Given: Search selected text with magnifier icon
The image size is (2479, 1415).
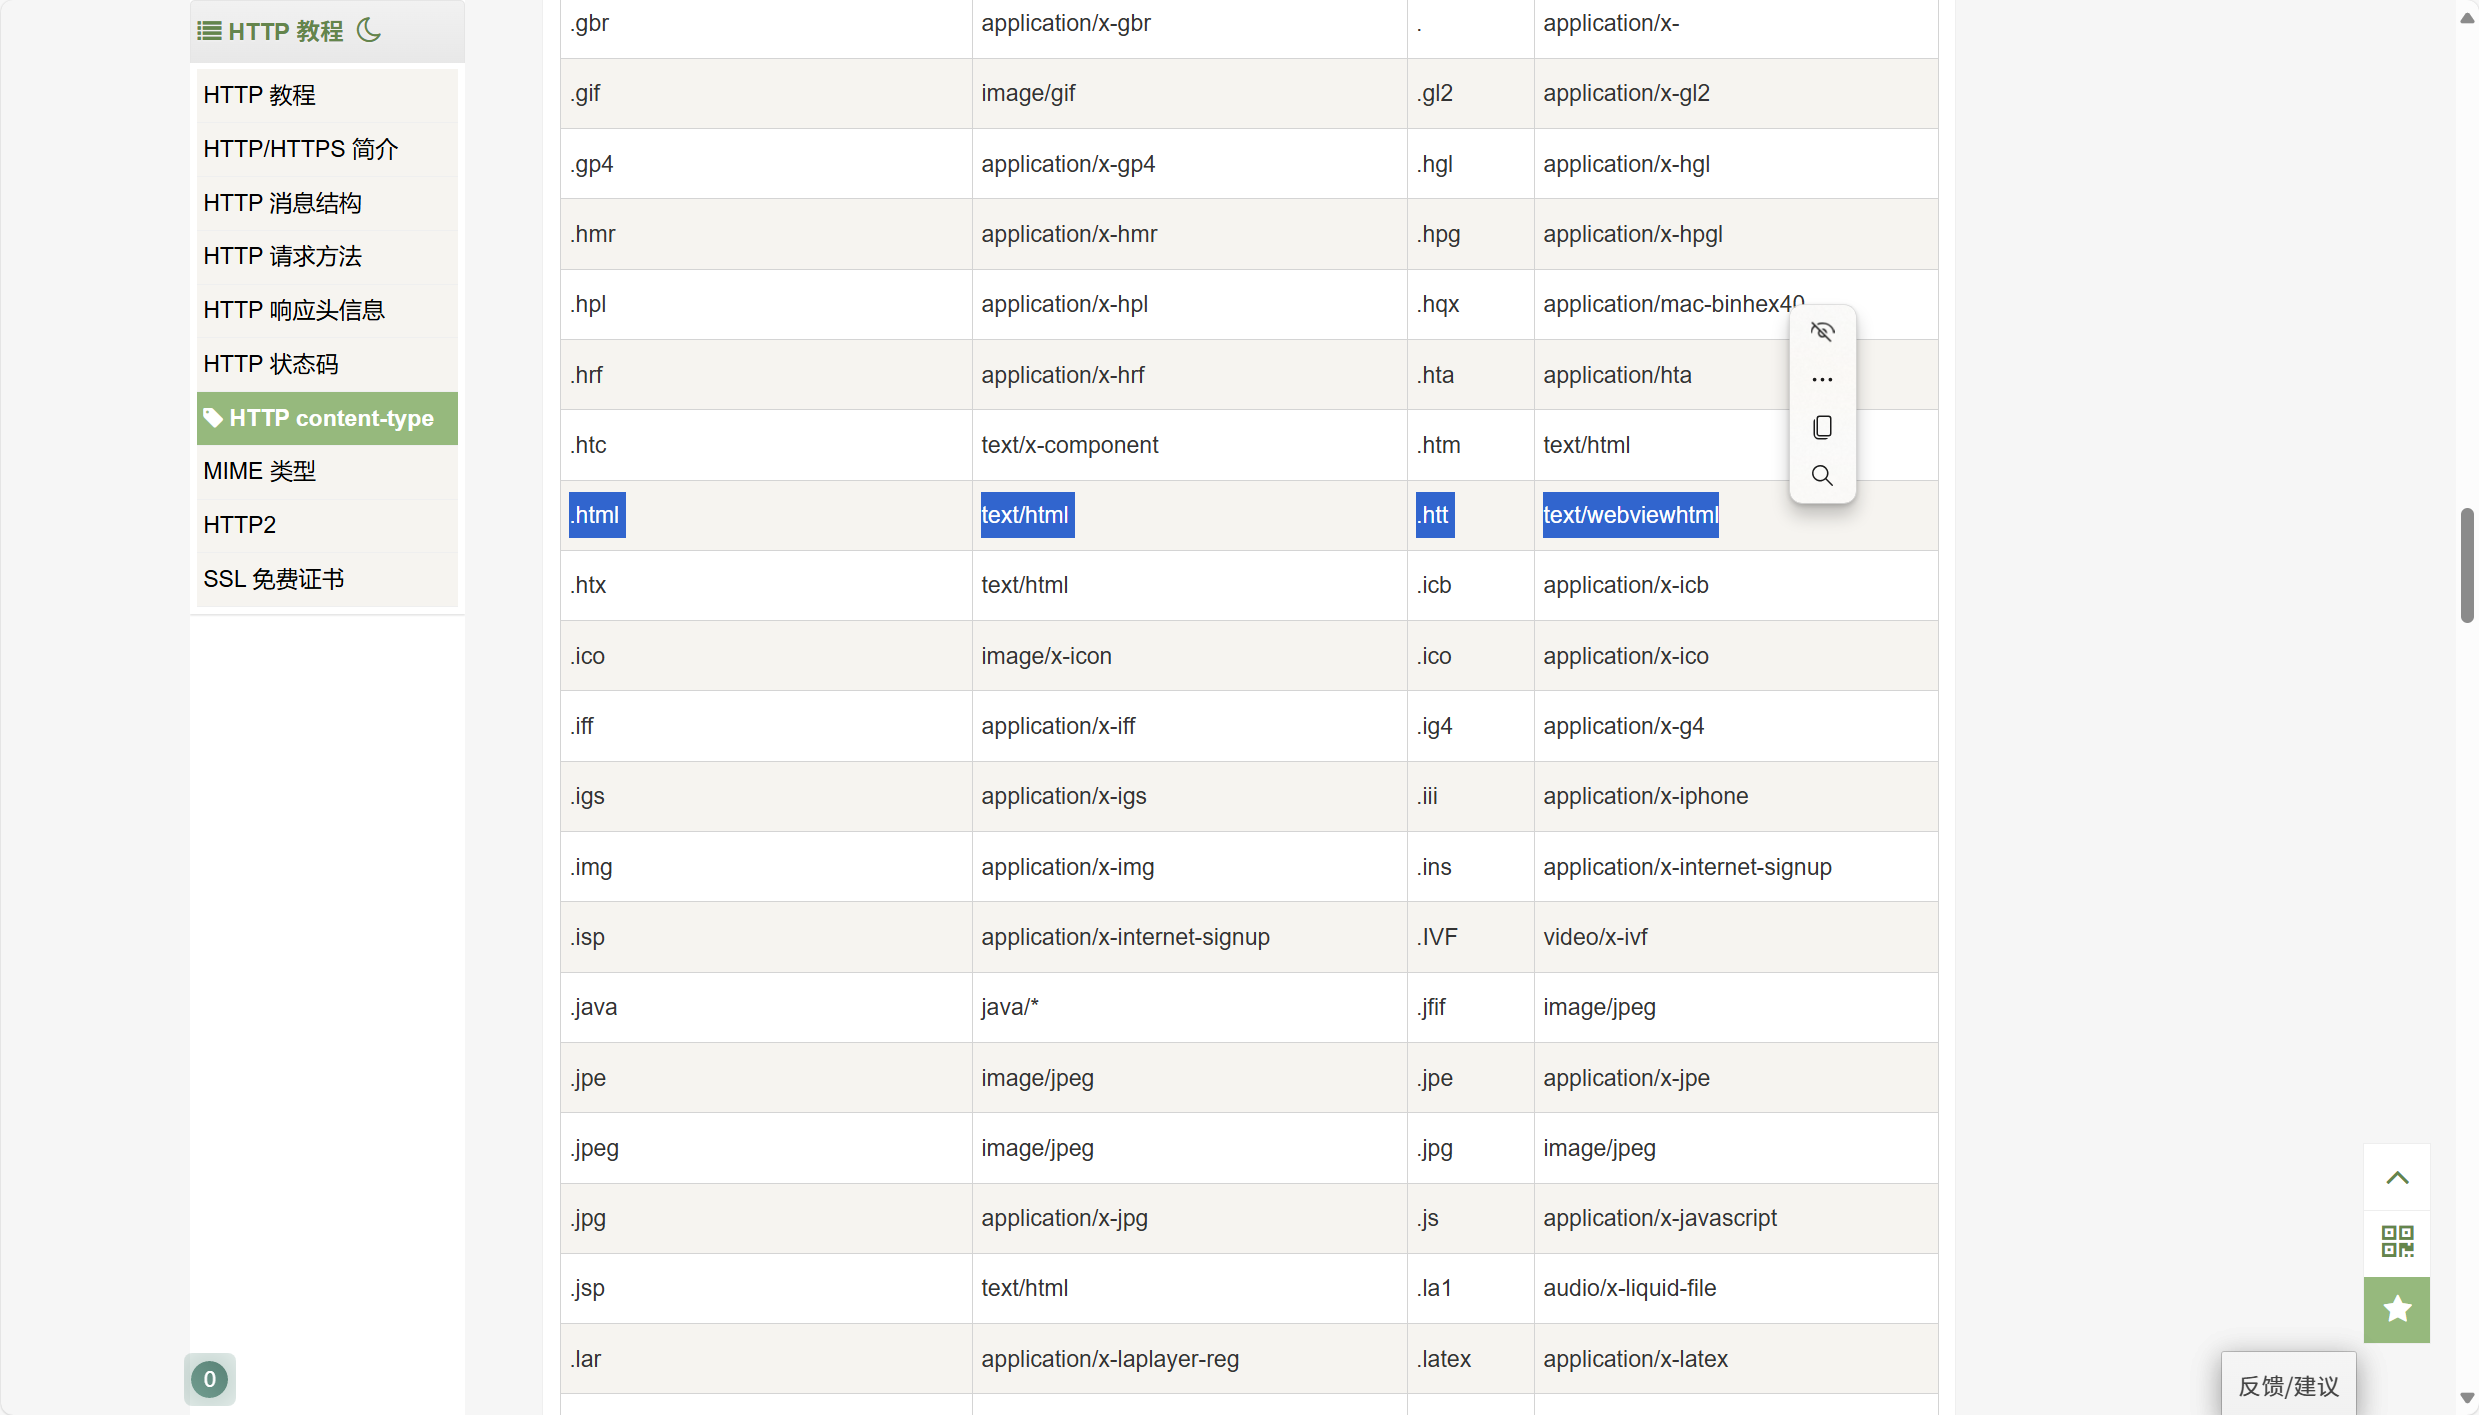Looking at the screenshot, I should 1822,475.
